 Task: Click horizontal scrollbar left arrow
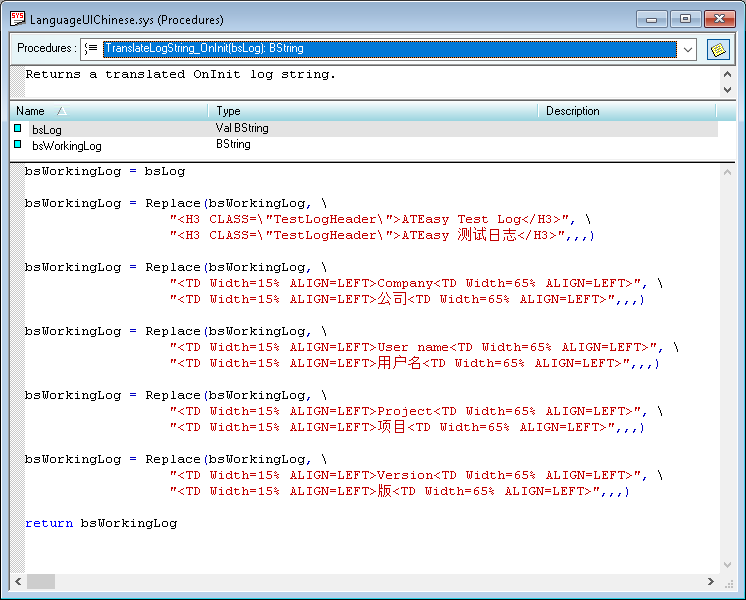point(18,581)
